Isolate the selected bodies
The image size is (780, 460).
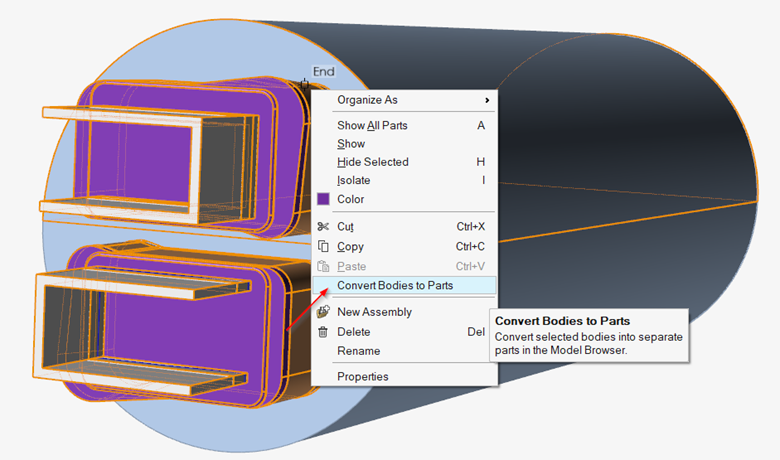click(x=353, y=181)
